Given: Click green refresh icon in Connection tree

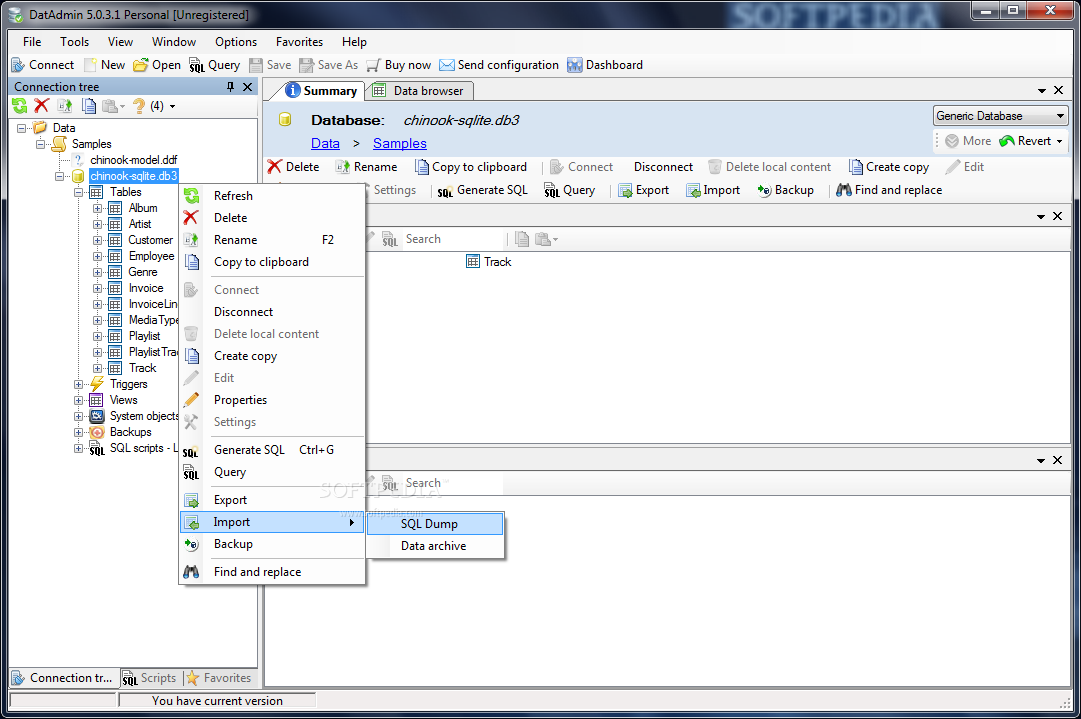Looking at the screenshot, I should coord(20,105).
